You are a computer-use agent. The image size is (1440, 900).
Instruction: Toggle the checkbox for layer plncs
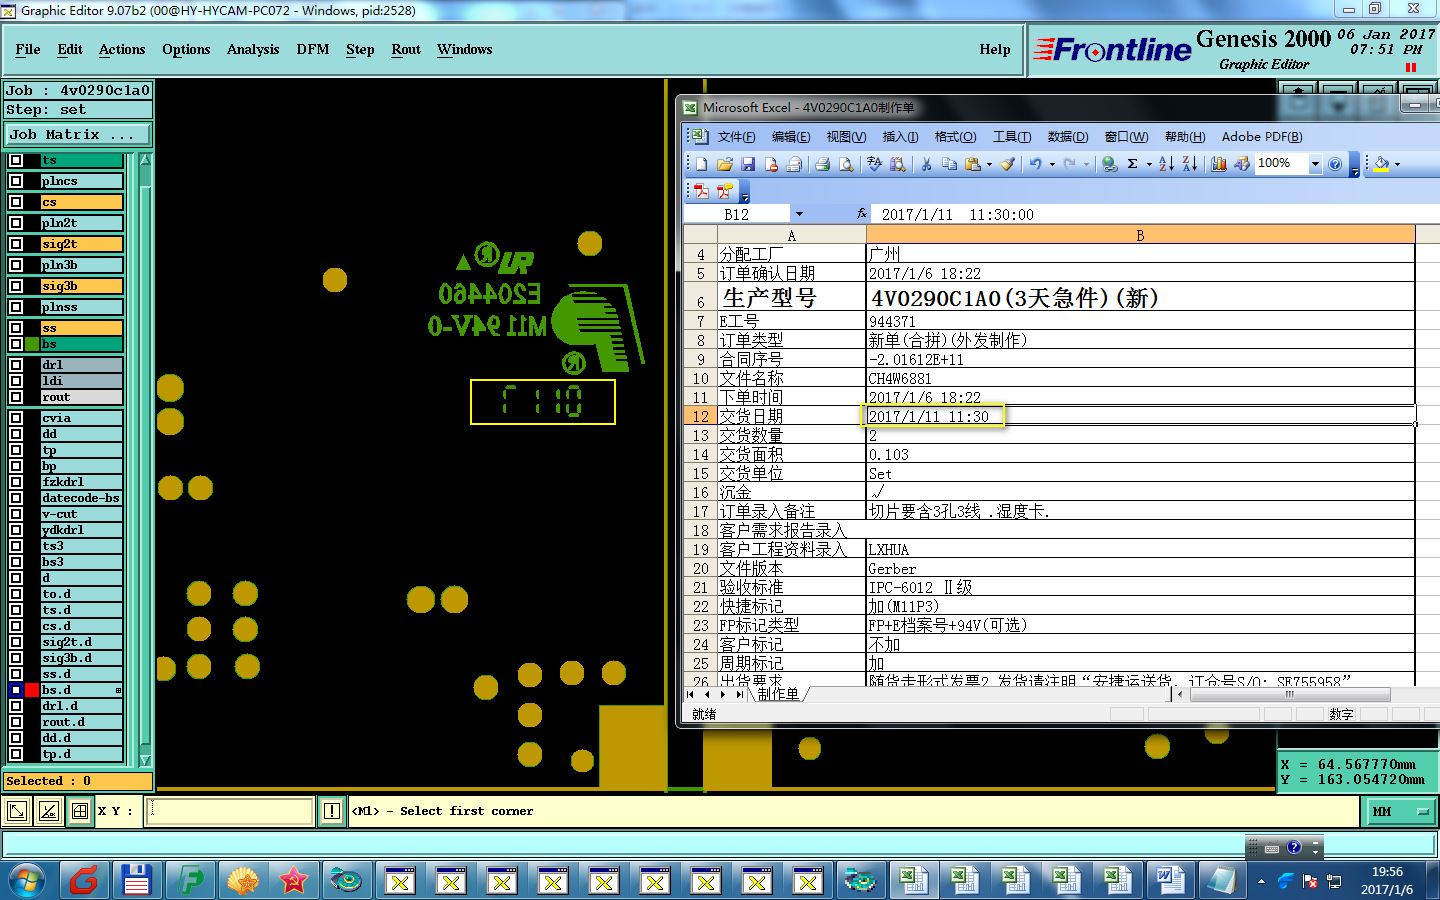pos(16,181)
